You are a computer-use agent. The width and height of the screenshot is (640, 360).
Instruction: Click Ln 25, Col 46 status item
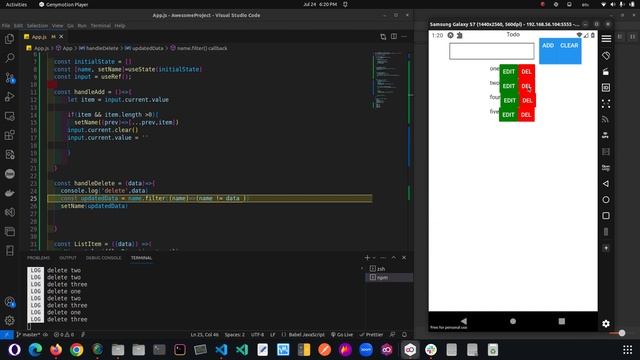click(204, 335)
